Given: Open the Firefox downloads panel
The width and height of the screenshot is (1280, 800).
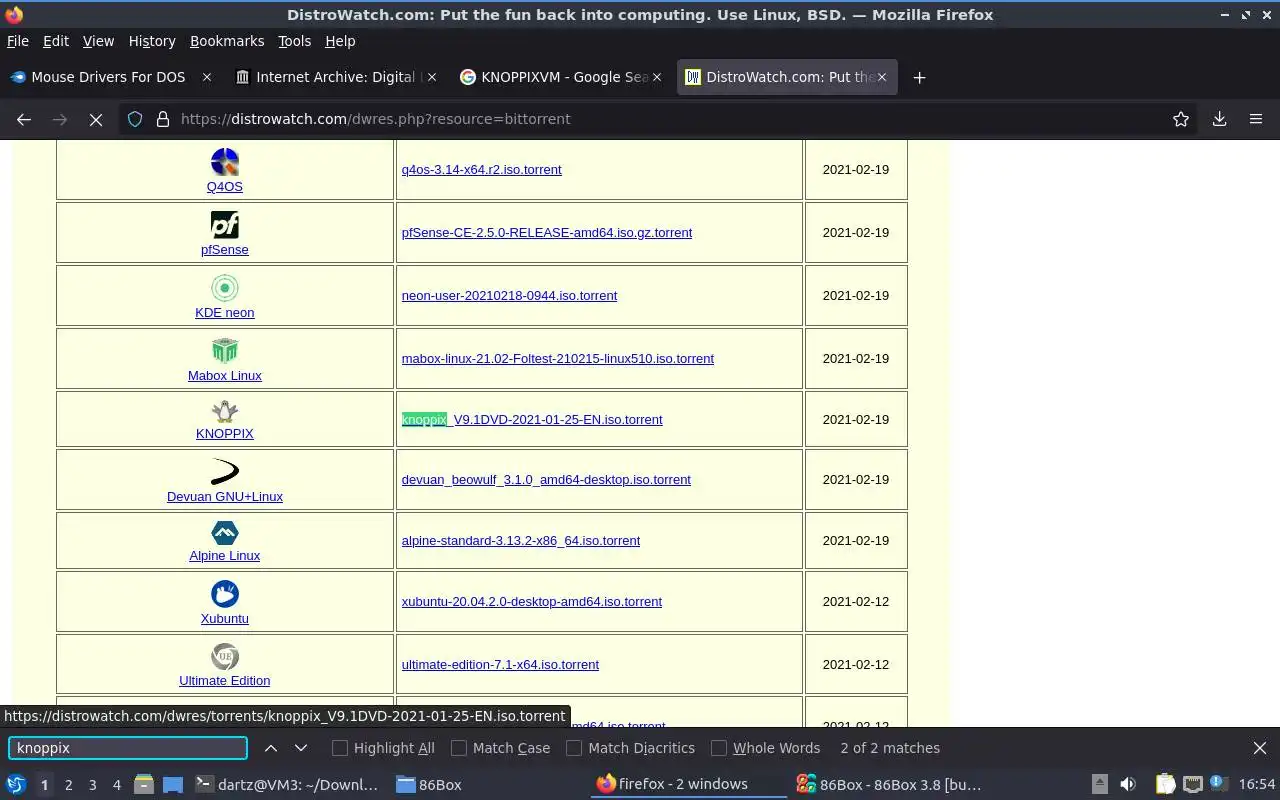Looking at the screenshot, I should click(x=1220, y=119).
